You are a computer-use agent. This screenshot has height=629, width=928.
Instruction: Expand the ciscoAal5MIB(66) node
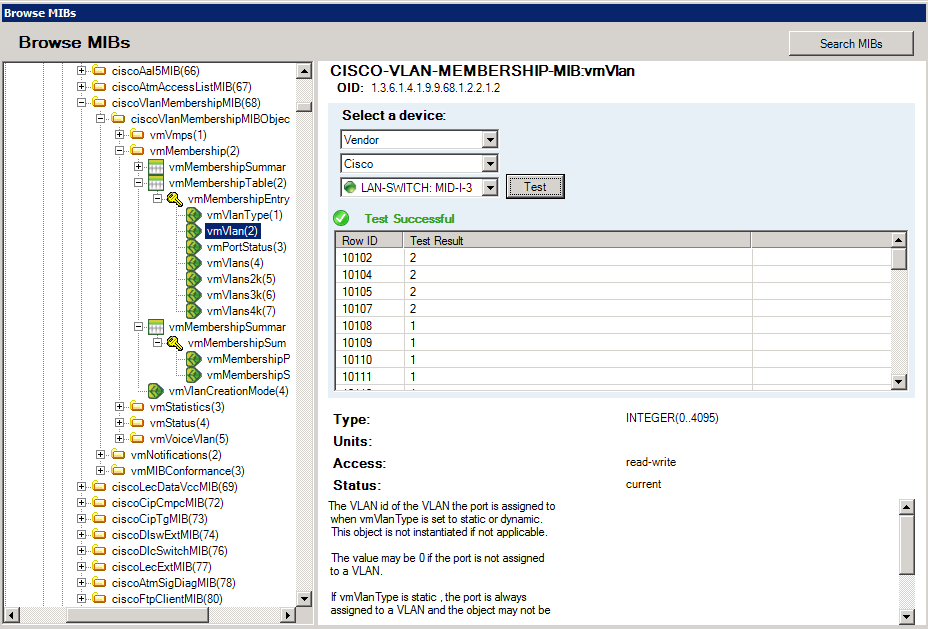click(x=82, y=70)
